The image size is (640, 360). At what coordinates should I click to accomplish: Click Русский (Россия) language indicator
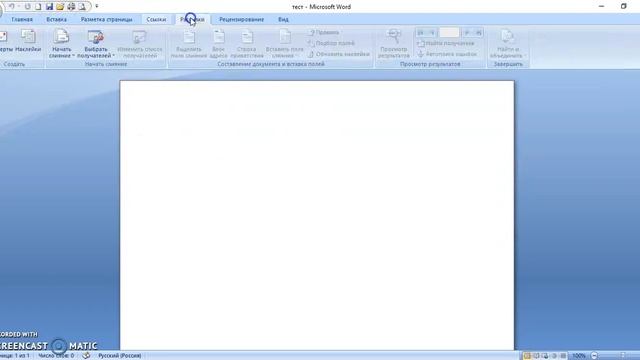pyautogui.click(x=120, y=356)
